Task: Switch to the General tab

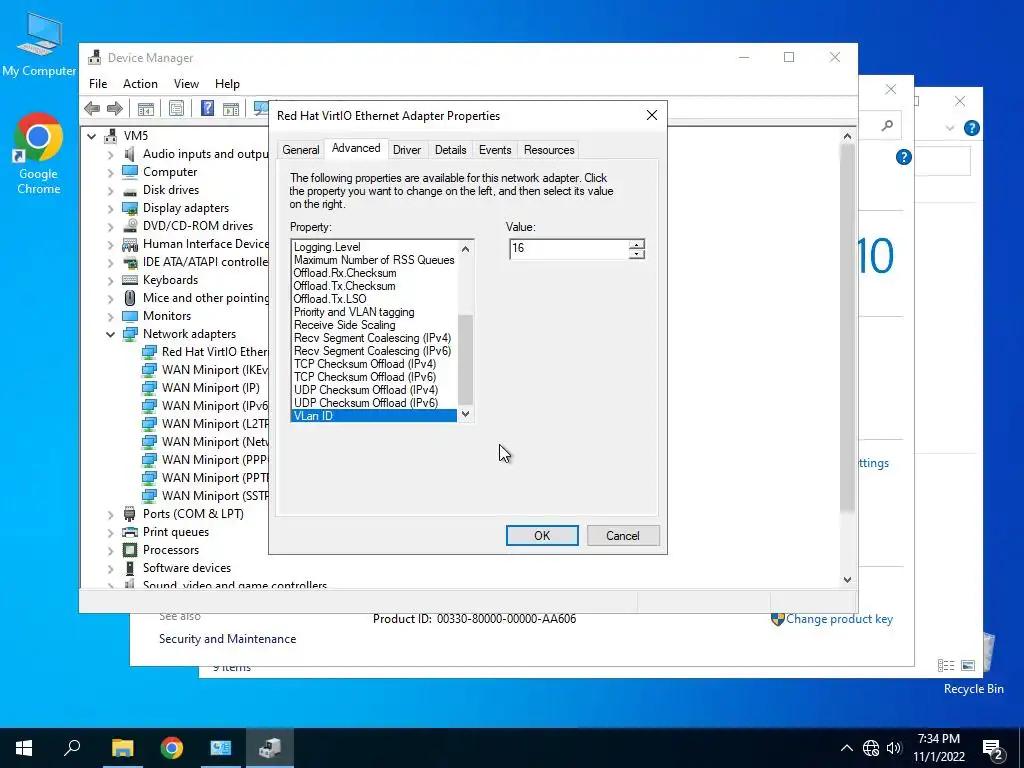Action: click(x=300, y=150)
